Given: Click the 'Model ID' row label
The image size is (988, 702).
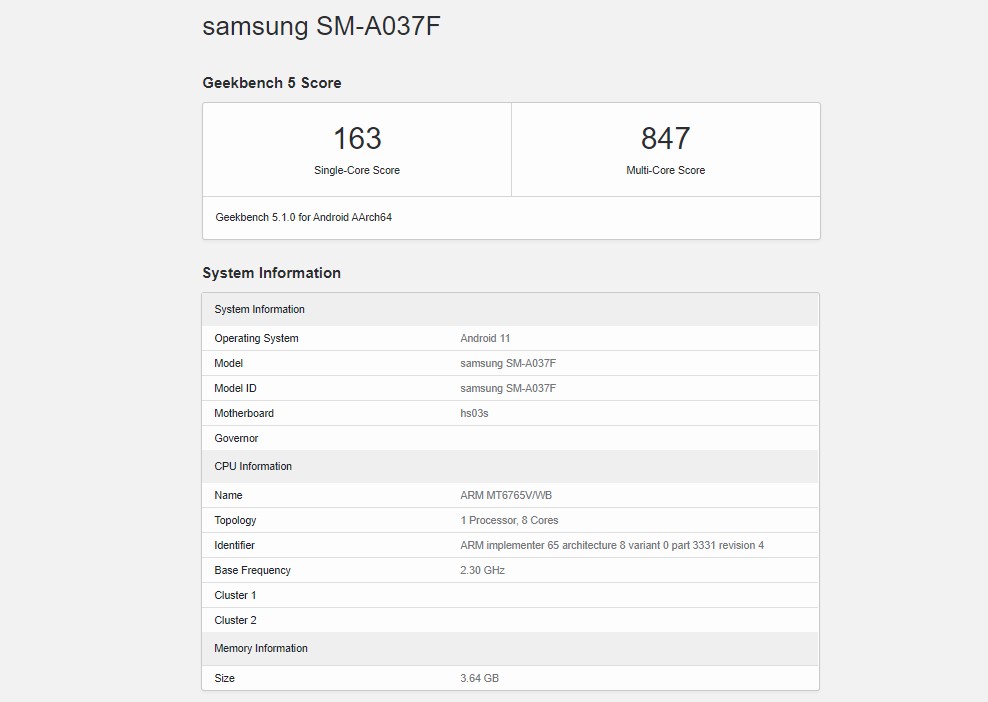Looking at the screenshot, I should pos(235,388).
